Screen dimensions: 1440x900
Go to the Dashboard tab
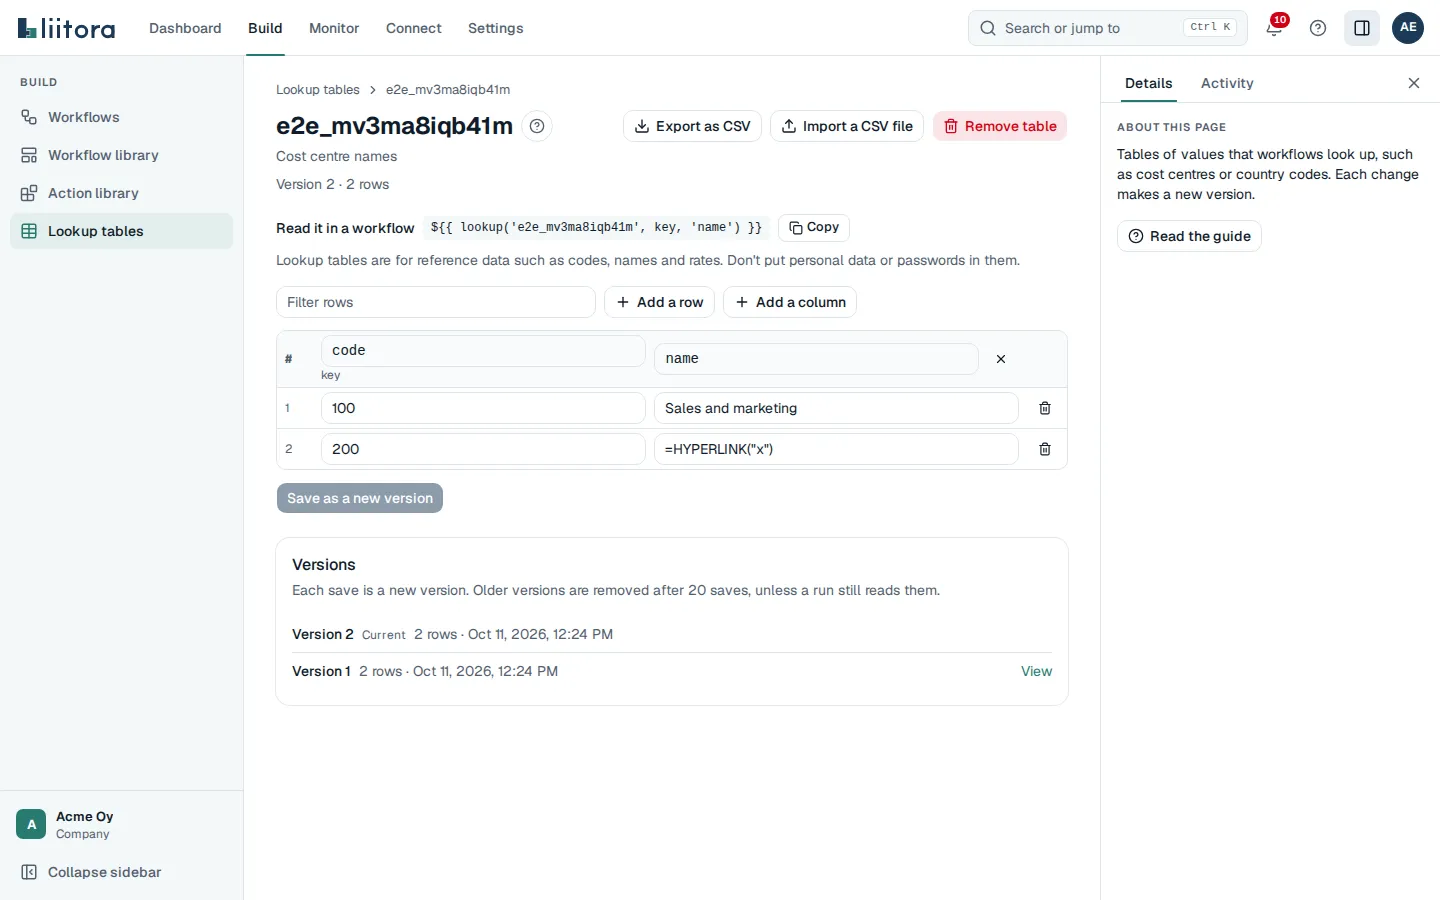click(x=185, y=28)
